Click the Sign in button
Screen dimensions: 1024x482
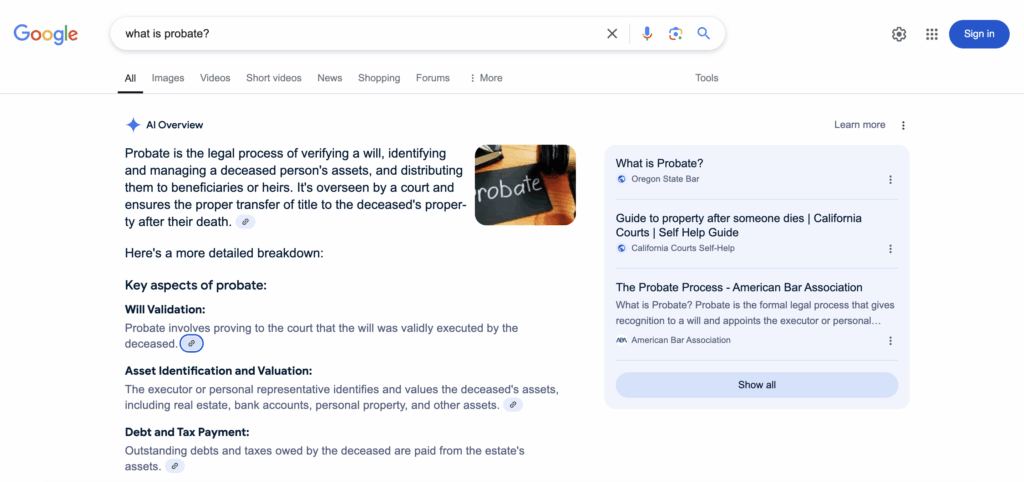[x=979, y=34]
